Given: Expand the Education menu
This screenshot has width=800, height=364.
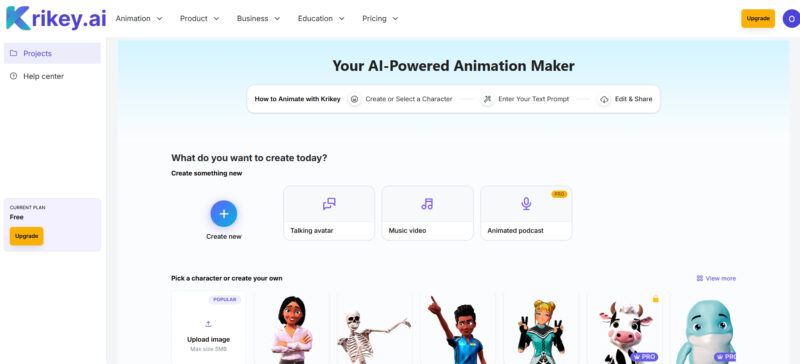Looking at the screenshot, I should tap(321, 18).
